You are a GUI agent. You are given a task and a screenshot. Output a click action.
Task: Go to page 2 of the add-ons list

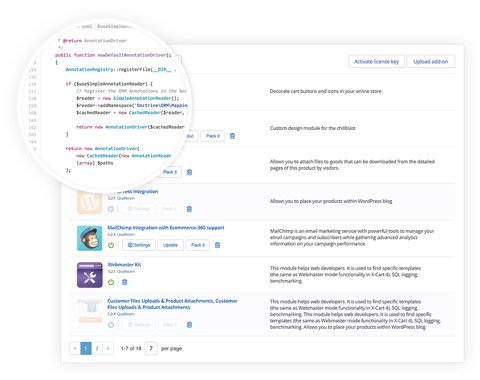tap(97, 348)
